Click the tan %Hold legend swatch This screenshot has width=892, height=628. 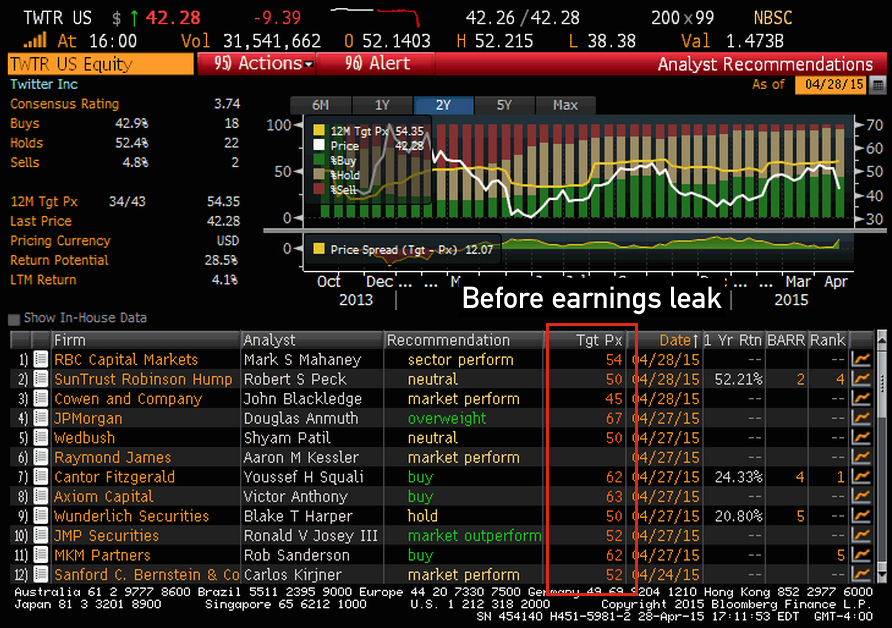319,174
